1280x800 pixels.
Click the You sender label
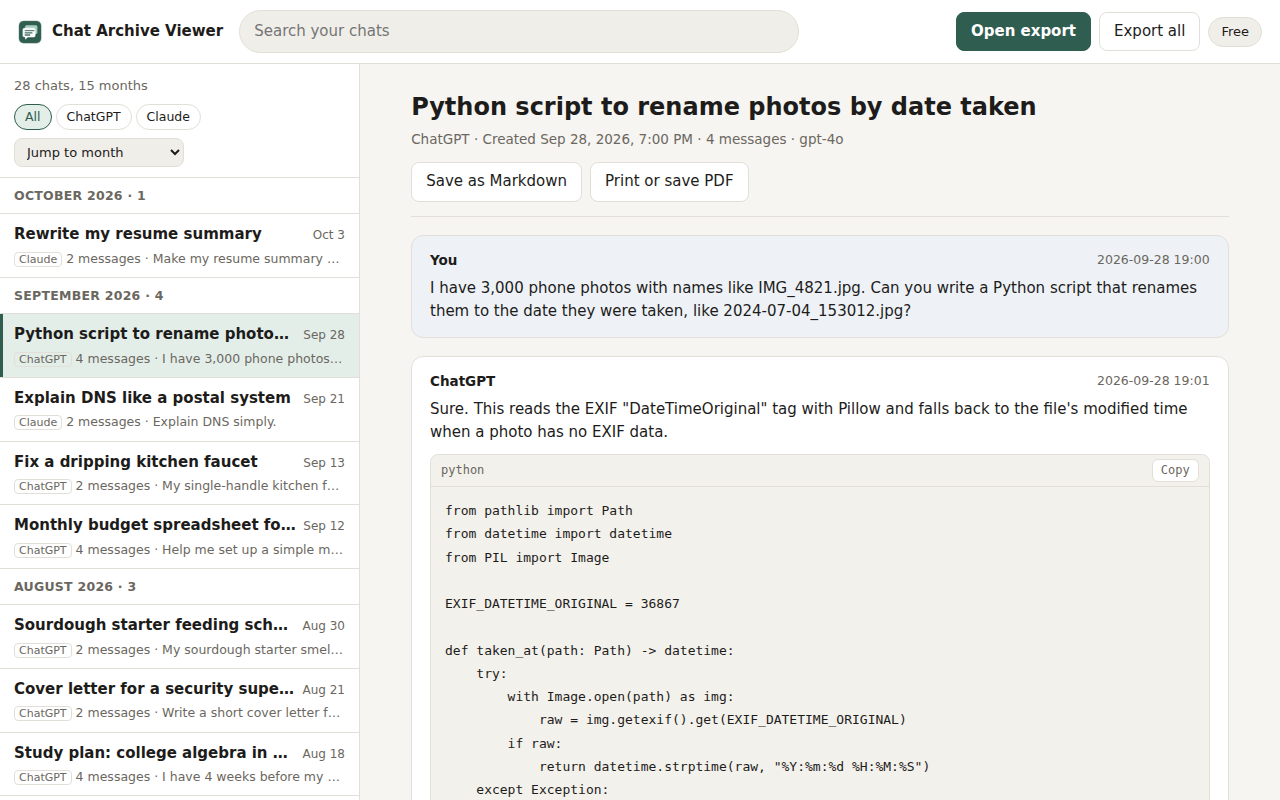coord(443,260)
